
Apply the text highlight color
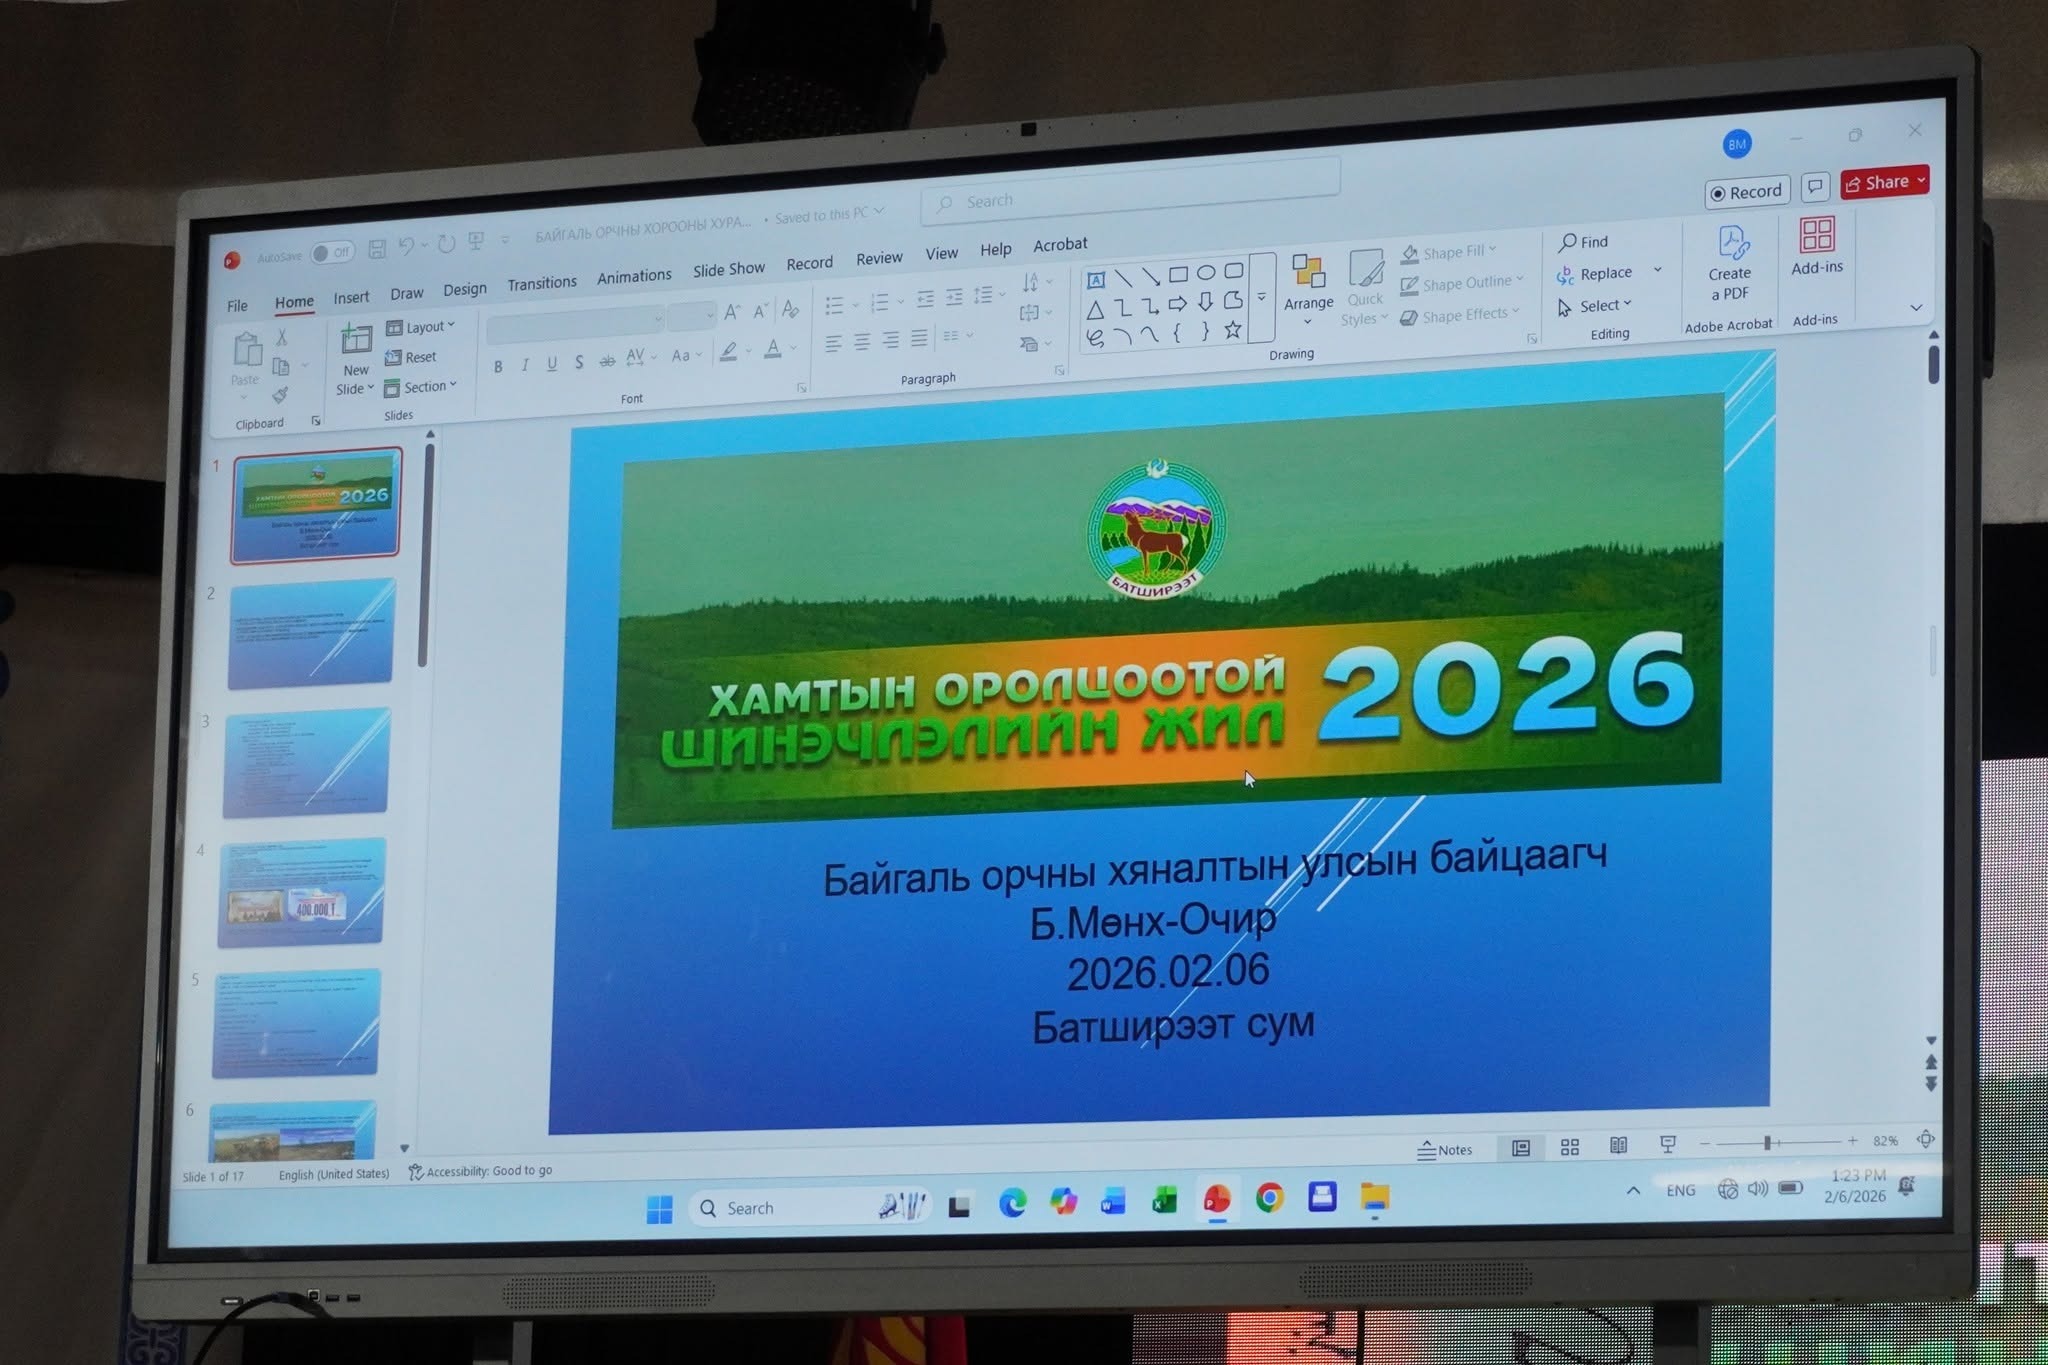[x=729, y=353]
